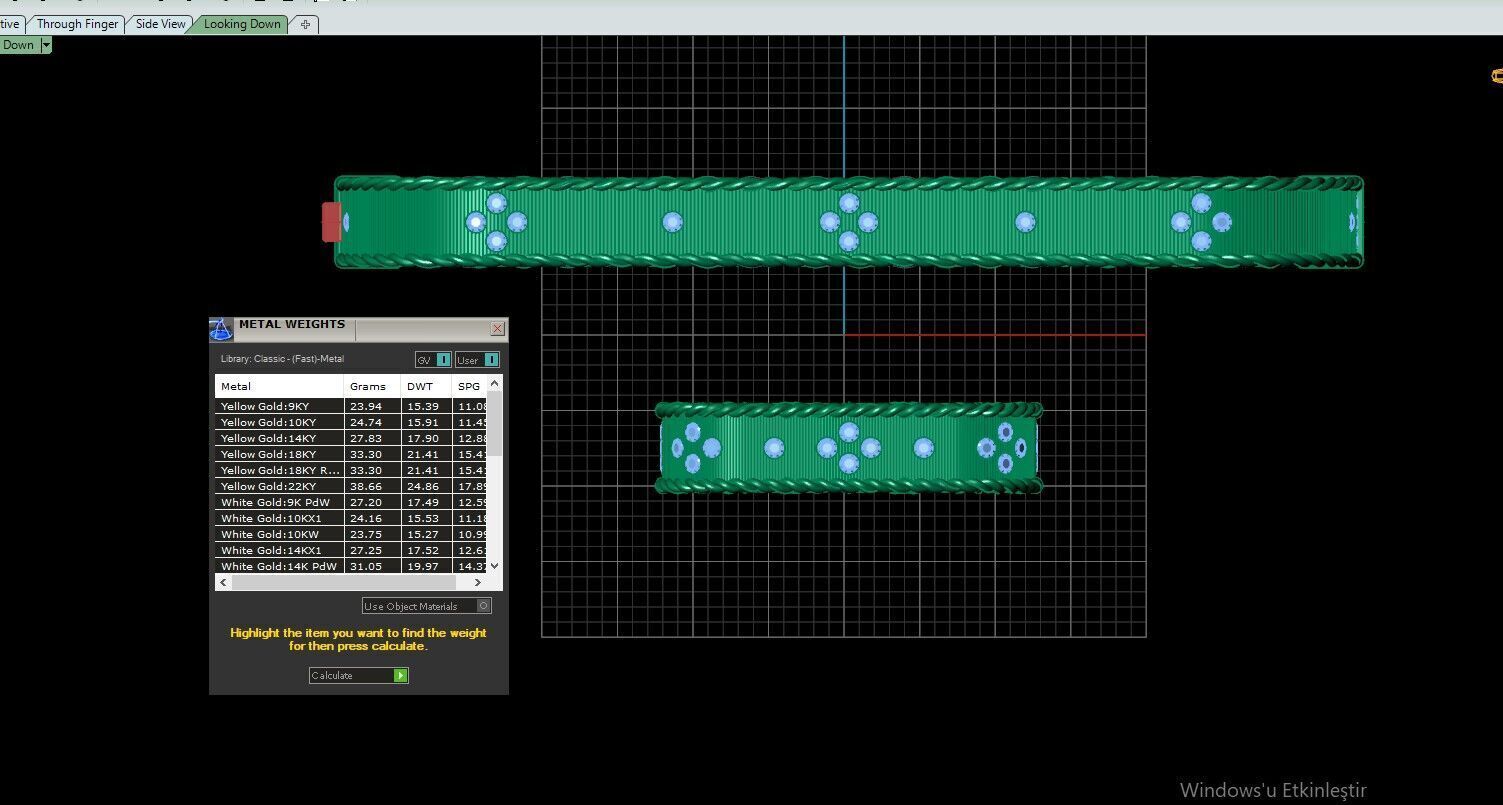1503x805 pixels.
Task: Click the DWT column header
Action: click(426, 386)
